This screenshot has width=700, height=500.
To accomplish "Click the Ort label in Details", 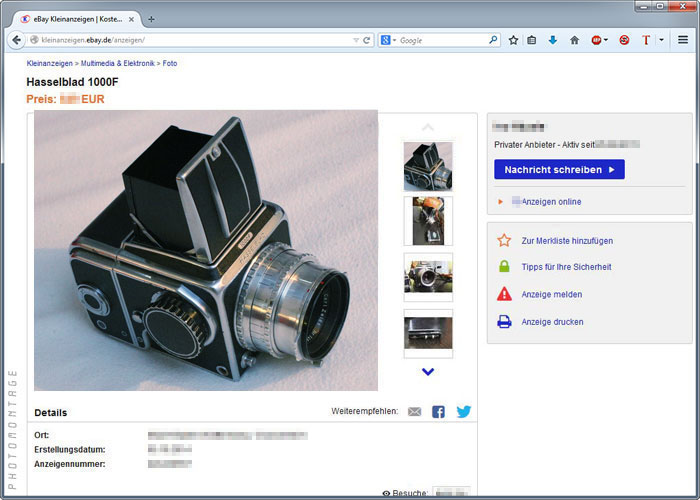I will tap(42, 435).
